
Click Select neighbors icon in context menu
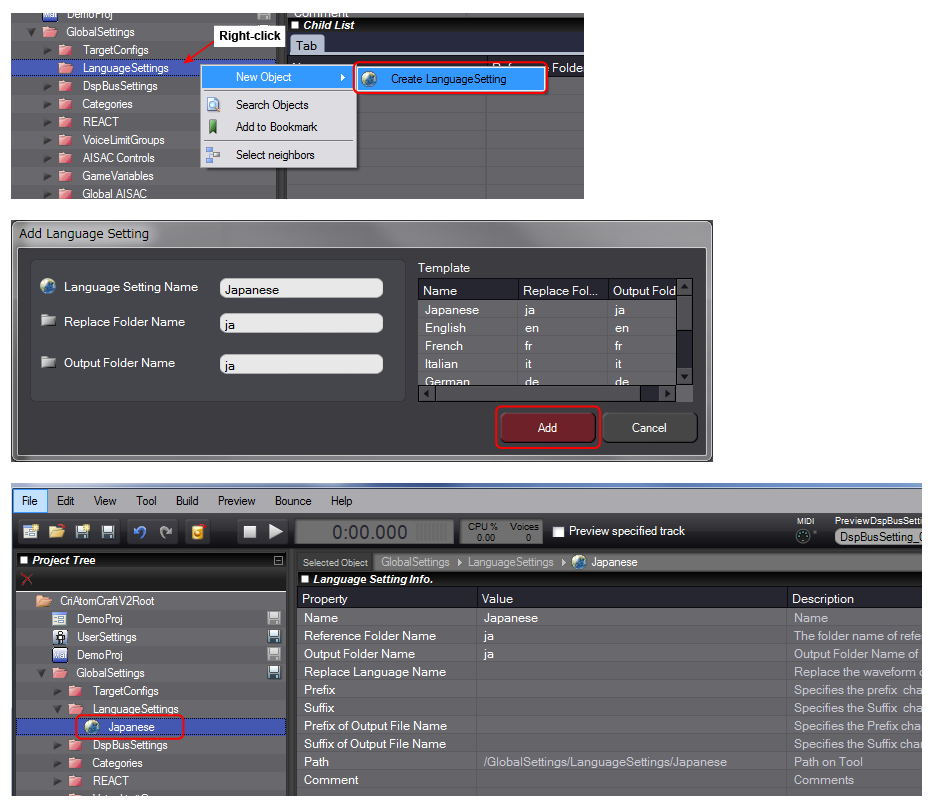[213, 154]
